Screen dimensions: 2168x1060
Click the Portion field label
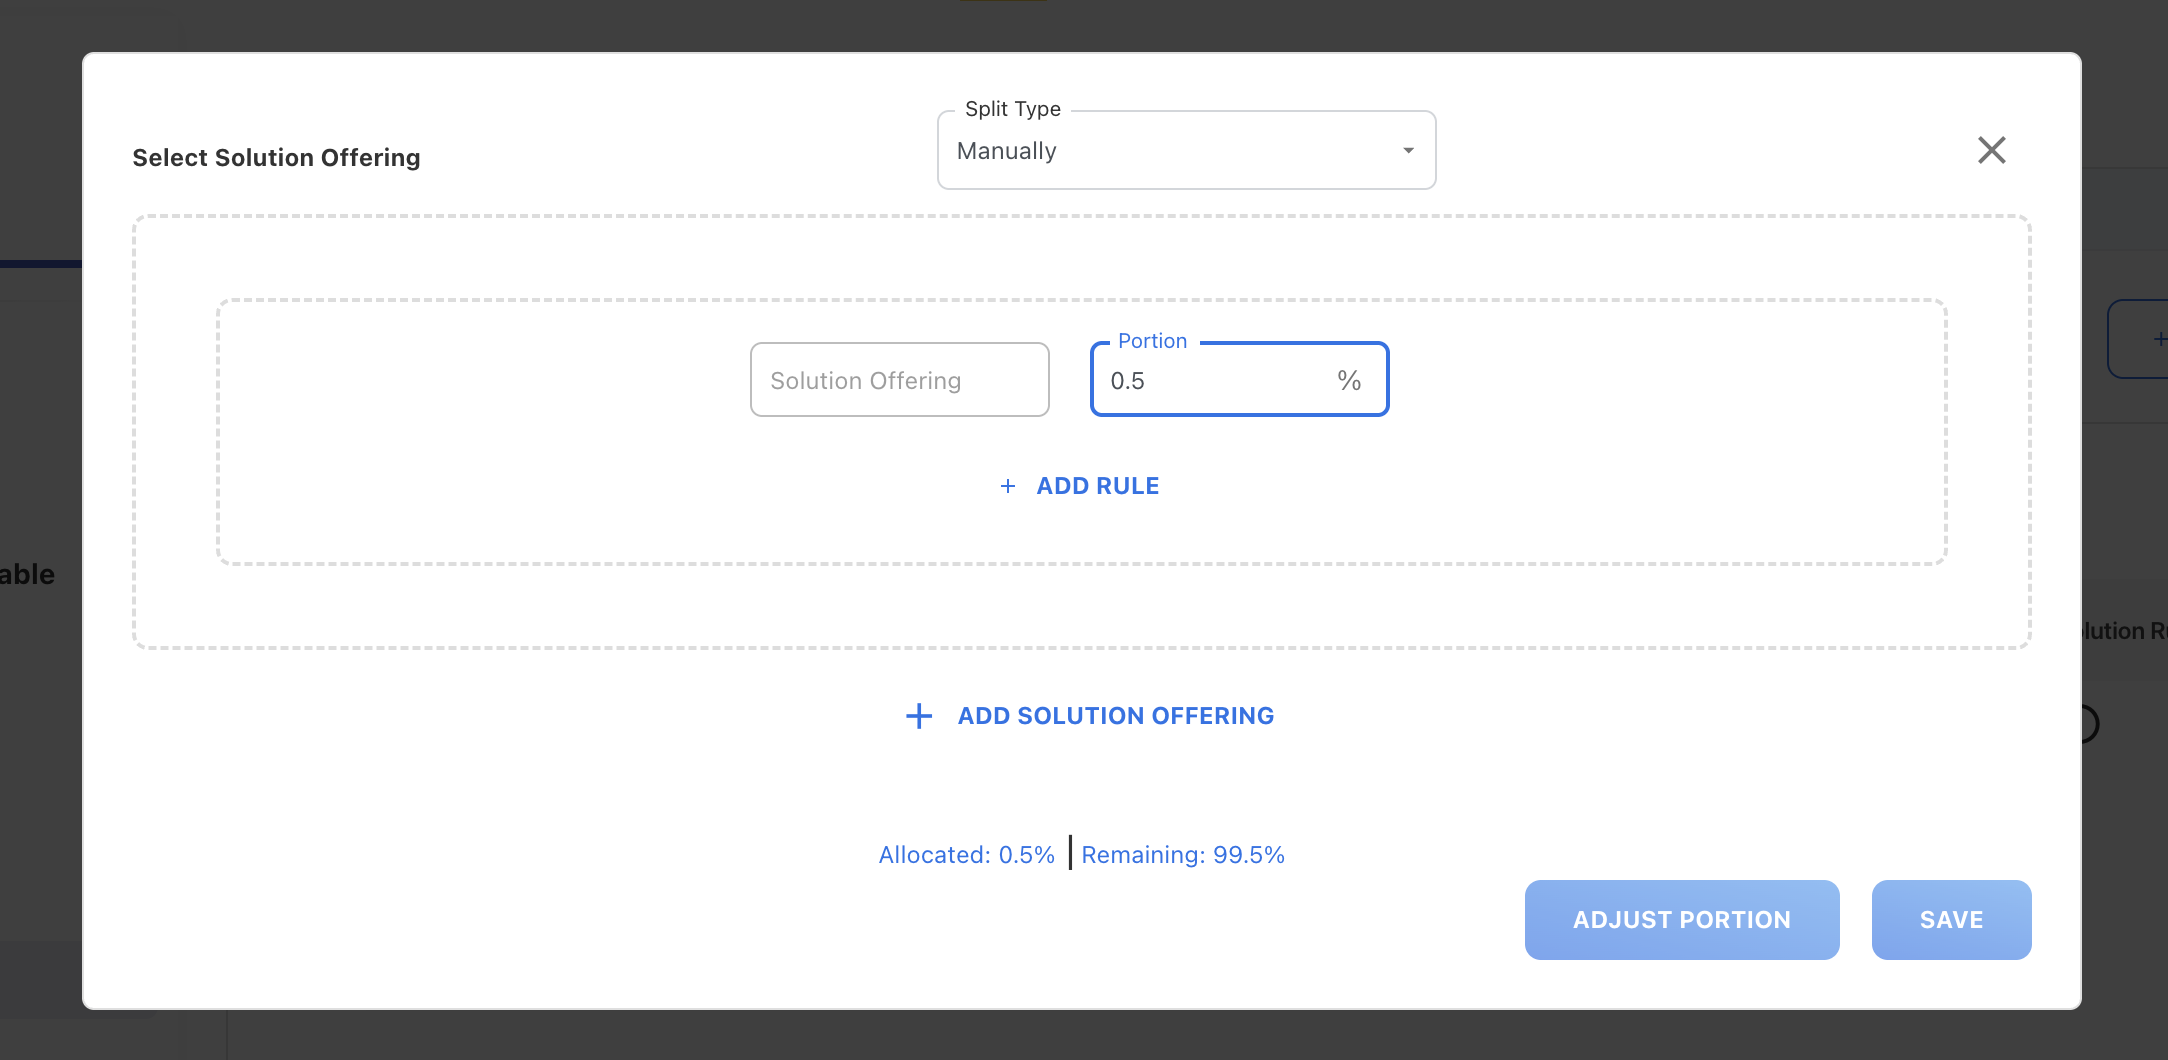click(1152, 341)
